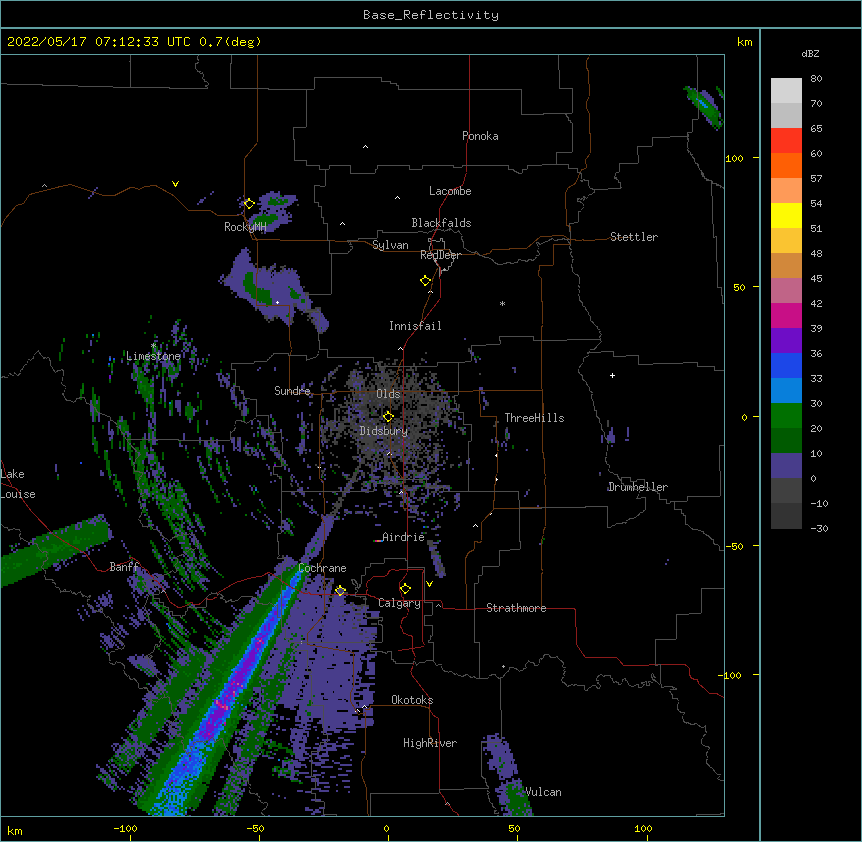Click the Limestone label

(153, 356)
